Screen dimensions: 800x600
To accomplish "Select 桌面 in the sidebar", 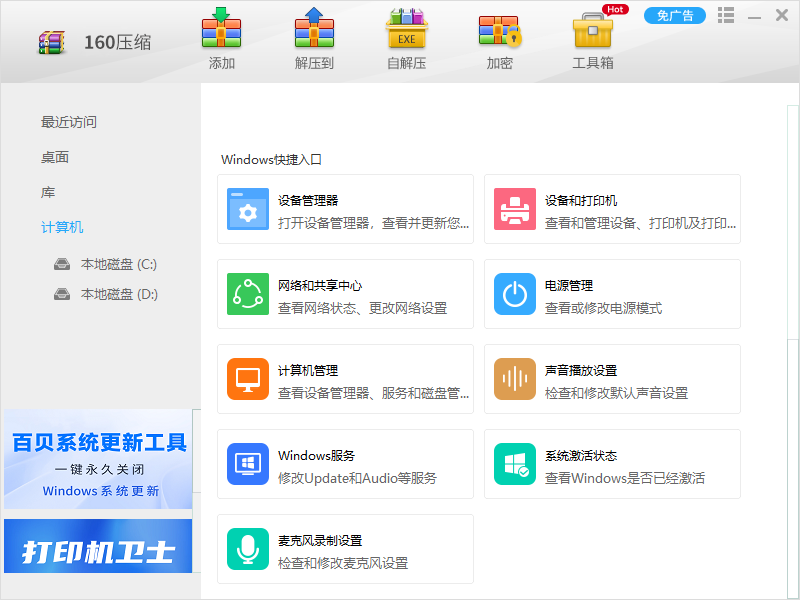I will (x=55, y=158).
